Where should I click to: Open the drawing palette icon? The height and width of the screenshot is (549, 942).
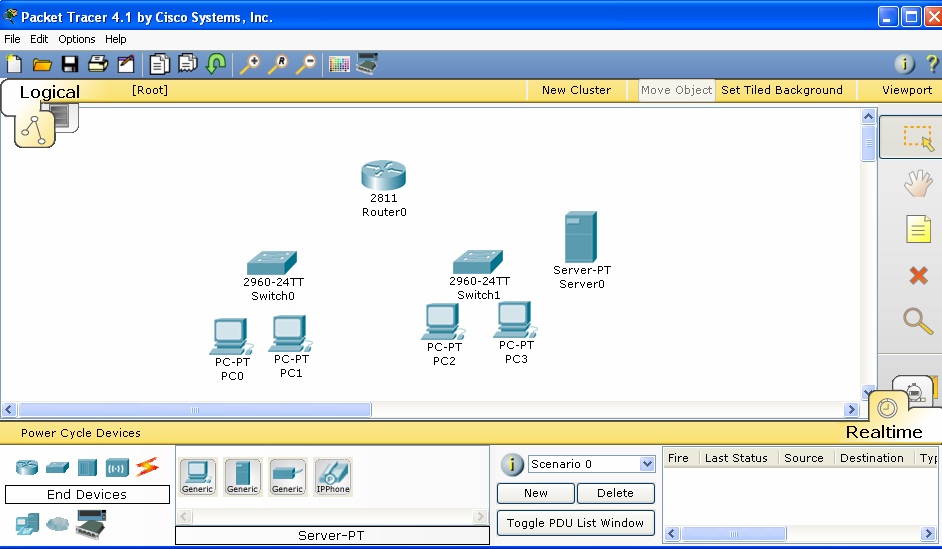click(339, 64)
